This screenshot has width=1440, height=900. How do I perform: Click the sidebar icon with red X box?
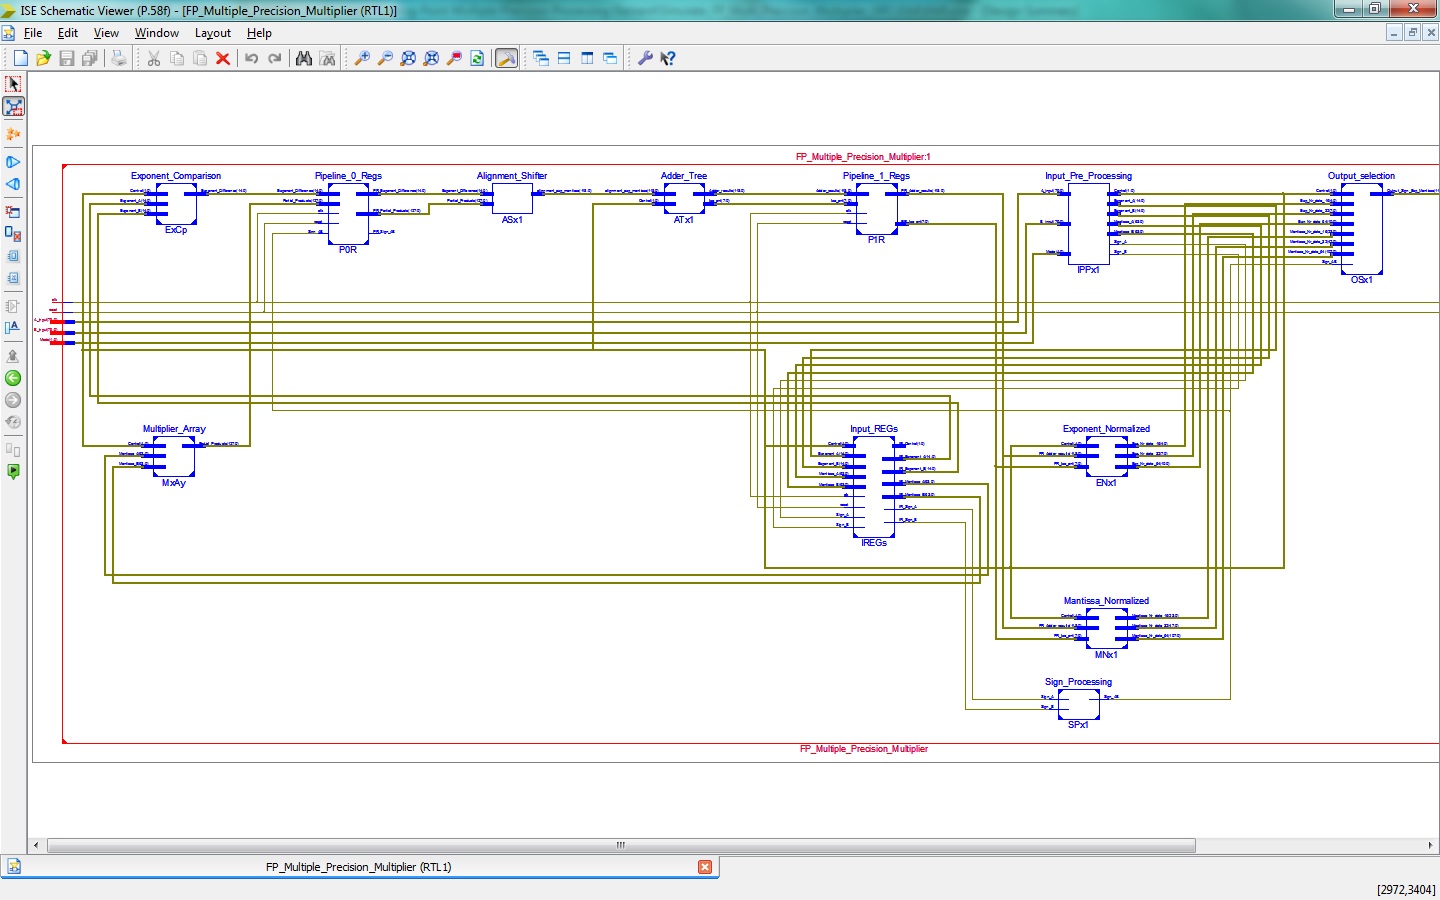13,233
